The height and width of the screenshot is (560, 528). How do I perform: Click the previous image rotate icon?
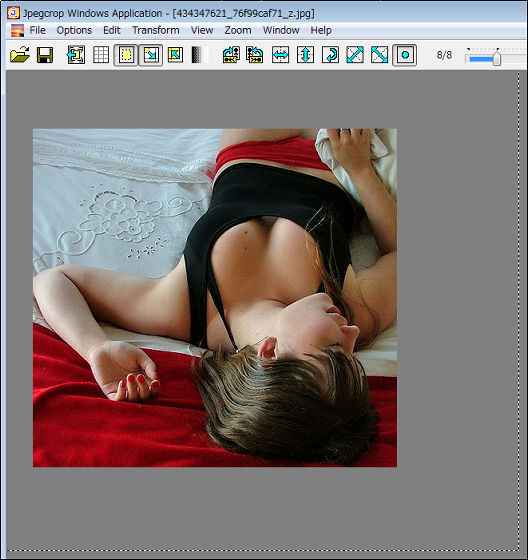click(x=231, y=55)
